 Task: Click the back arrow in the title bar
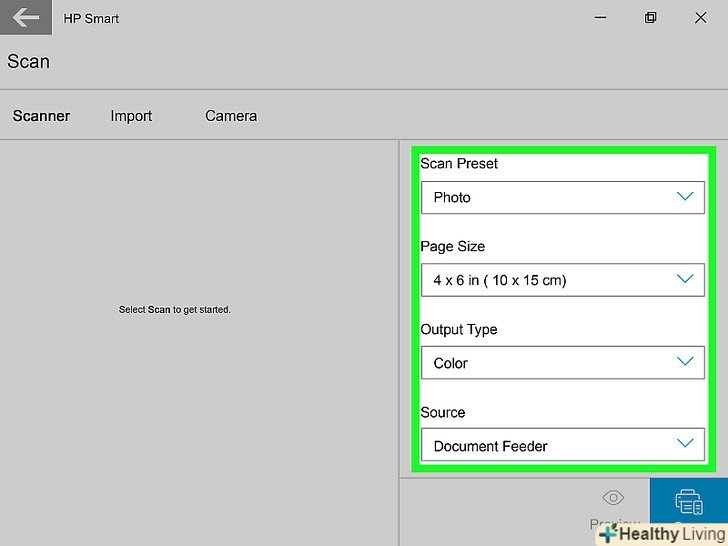26,18
